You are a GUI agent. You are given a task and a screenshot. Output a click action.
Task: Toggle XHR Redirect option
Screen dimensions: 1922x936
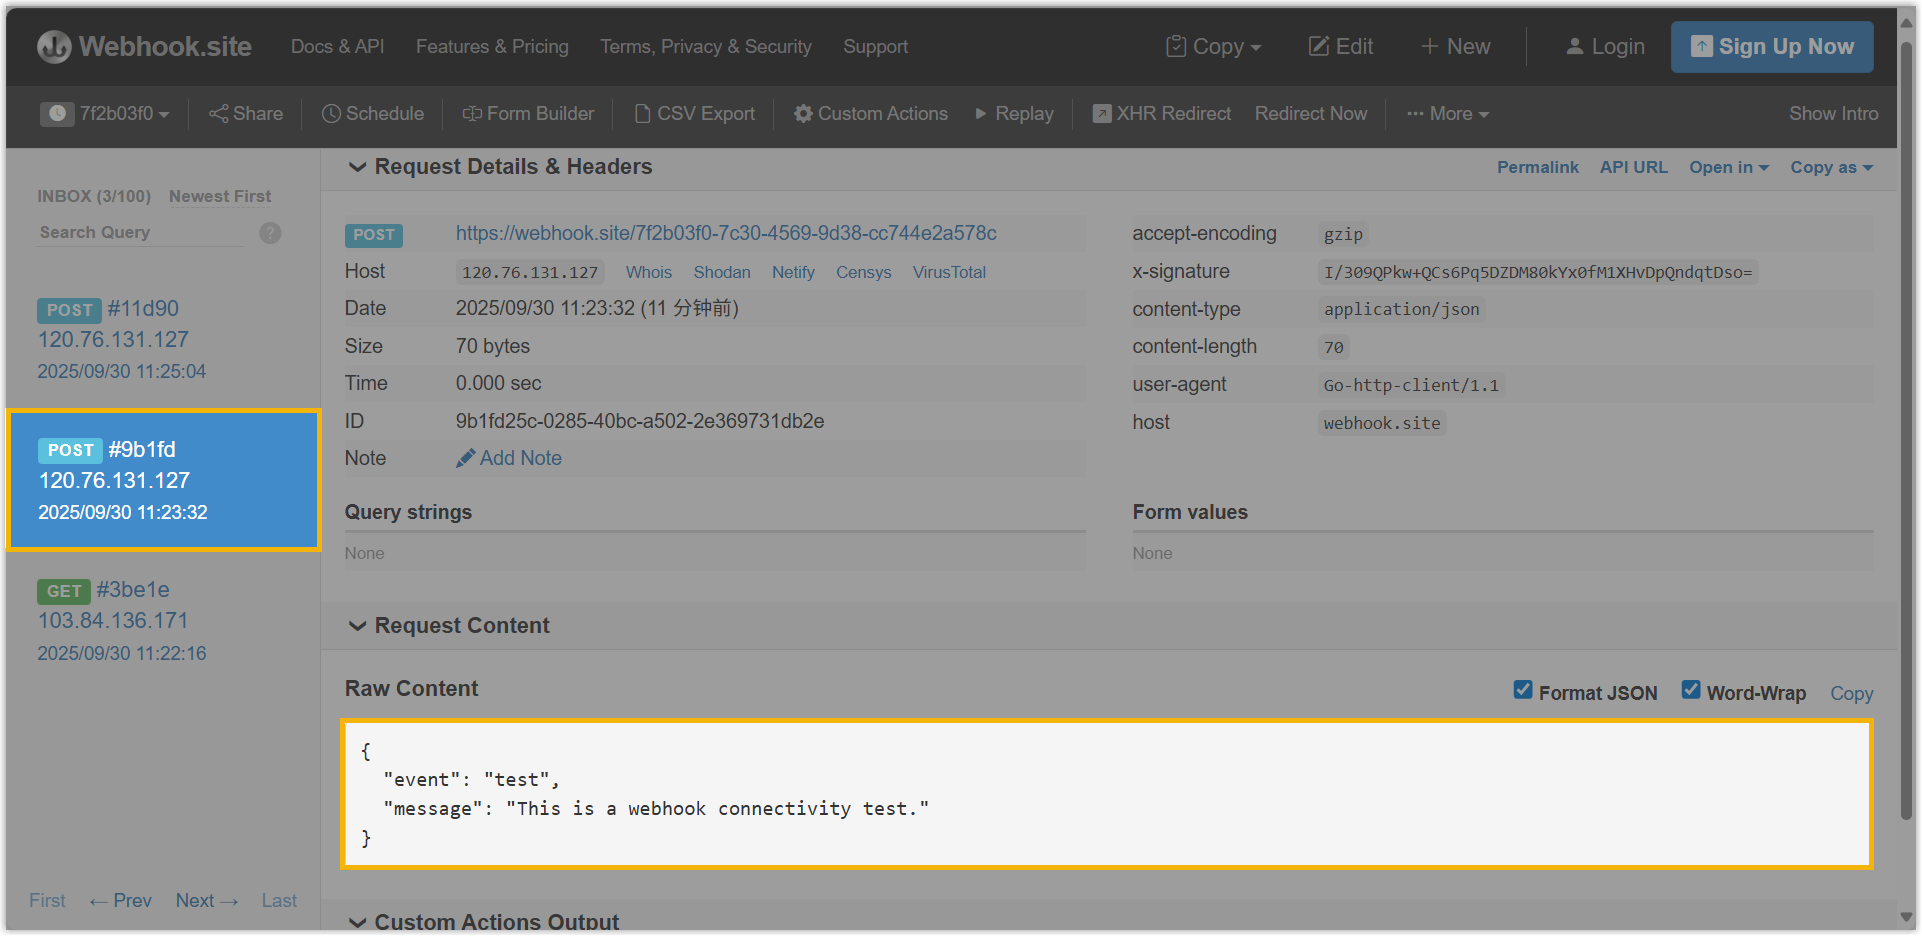(x=1162, y=114)
